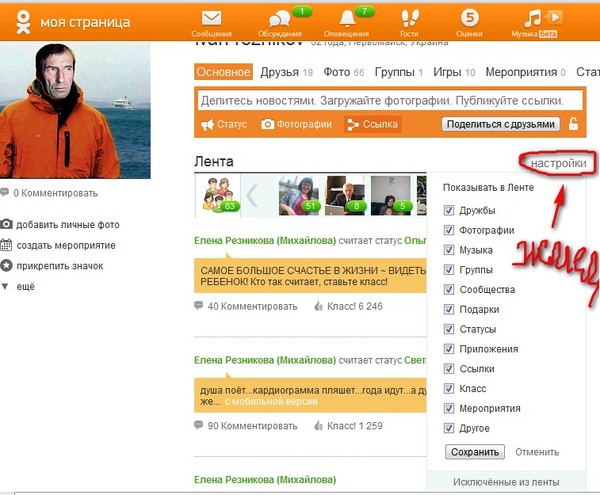Expand ещё menu in left sidebar
The width and height of the screenshot is (600, 495).
[18, 286]
